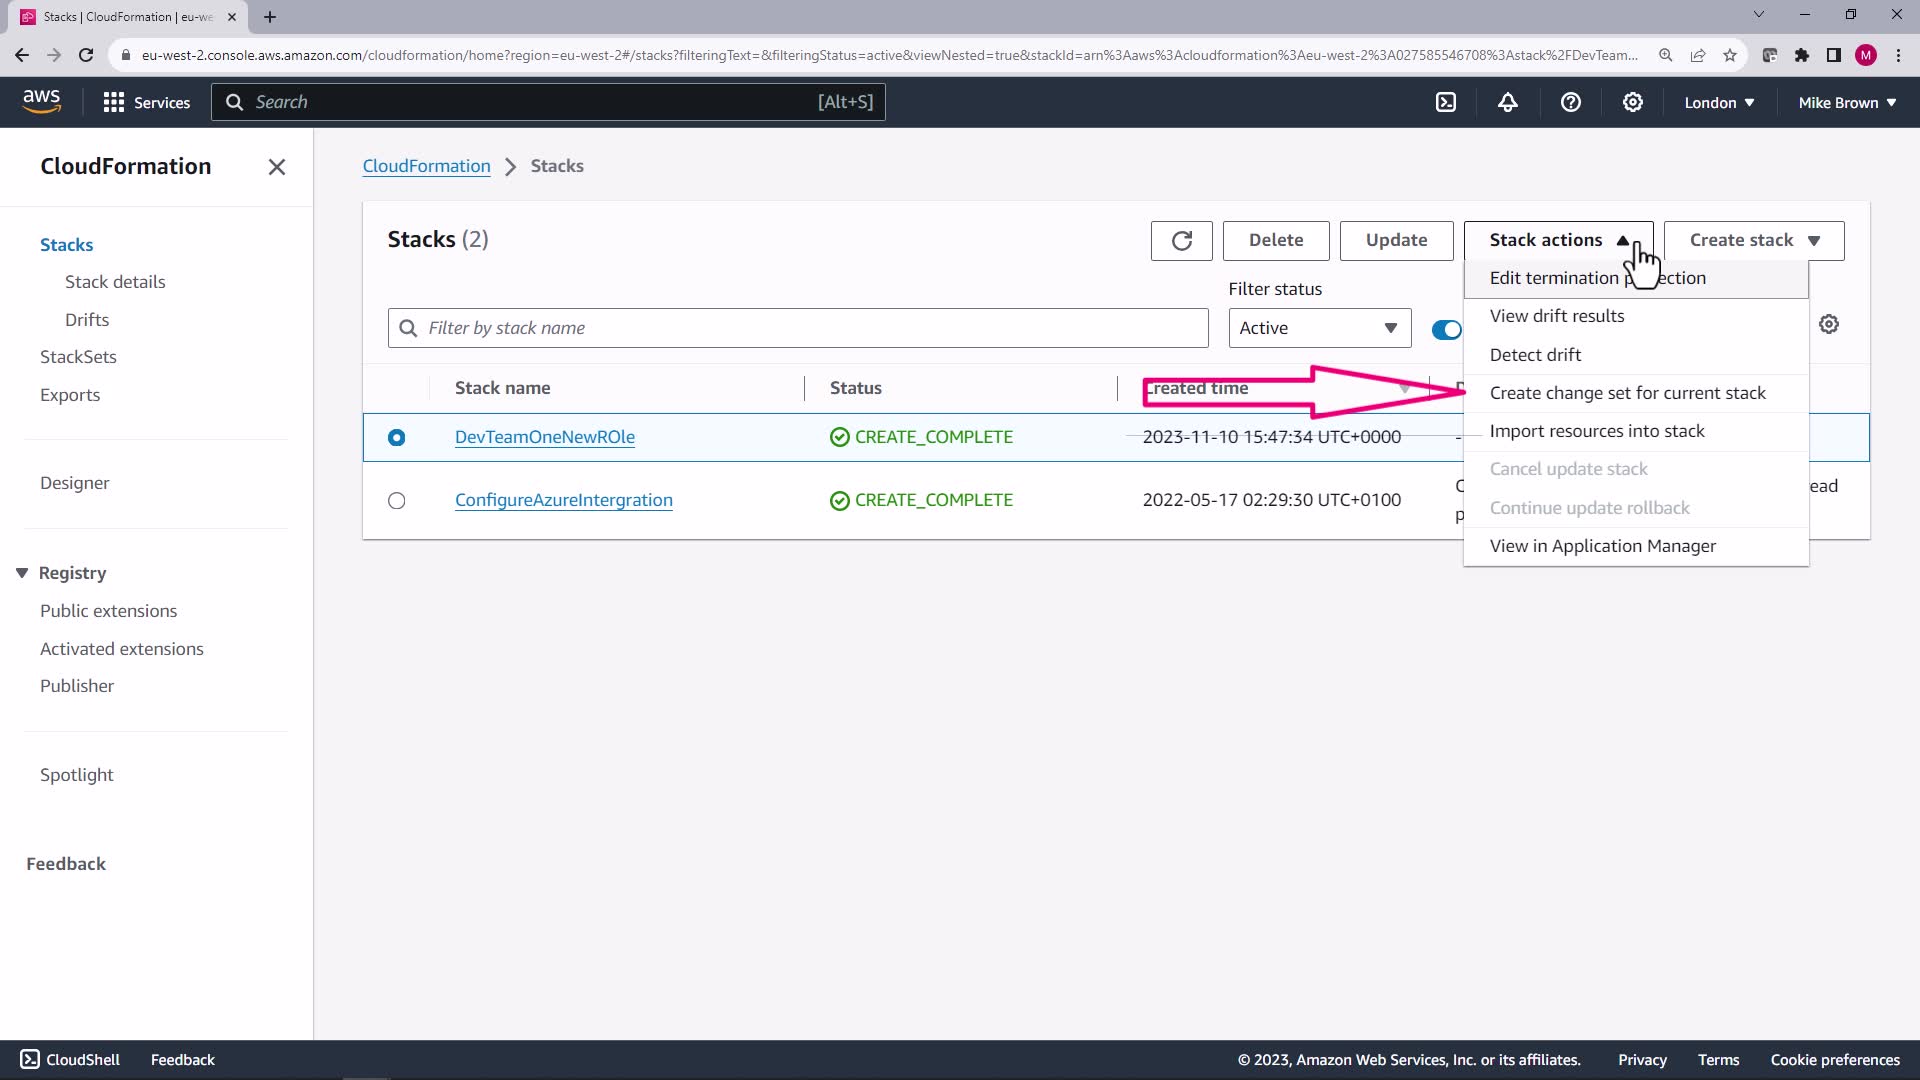Click the Delete stack button
This screenshot has width=1920, height=1080.
[1275, 241]
